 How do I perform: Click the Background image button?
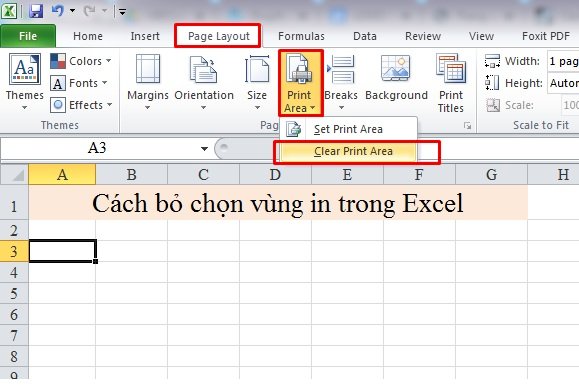(396, 78)
